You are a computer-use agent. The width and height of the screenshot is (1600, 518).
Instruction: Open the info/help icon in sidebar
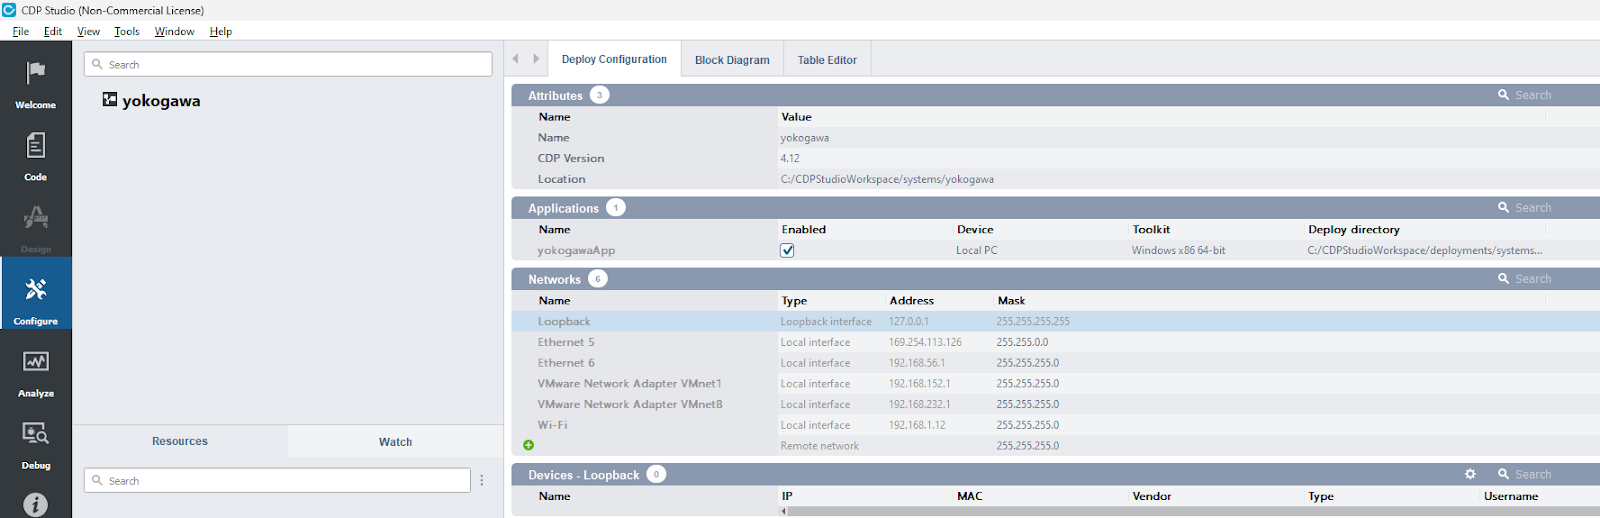coord(36,505)
